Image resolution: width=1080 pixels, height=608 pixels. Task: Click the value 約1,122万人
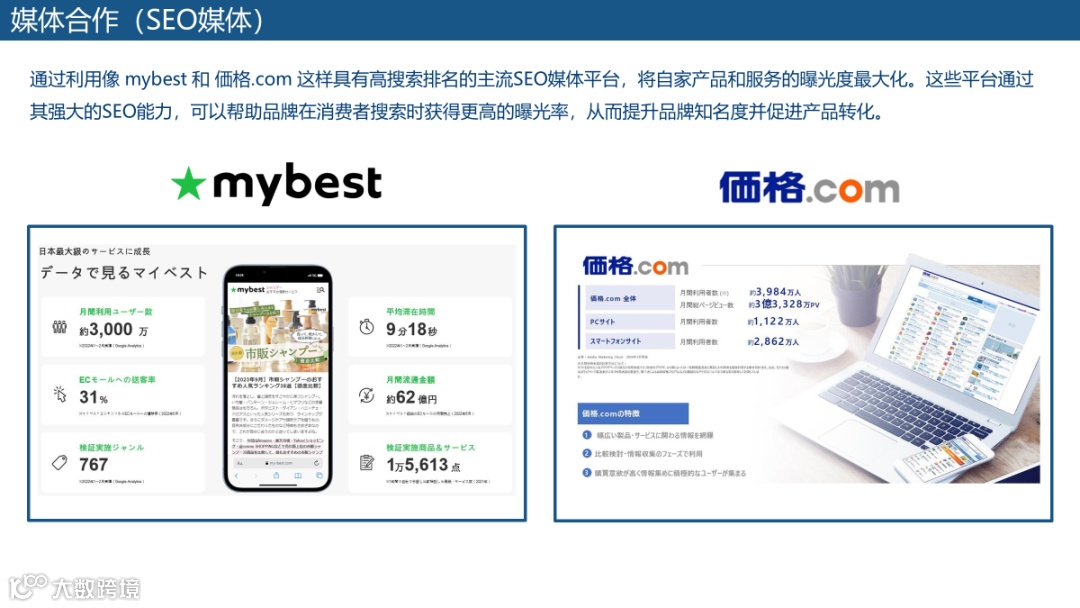773,322
